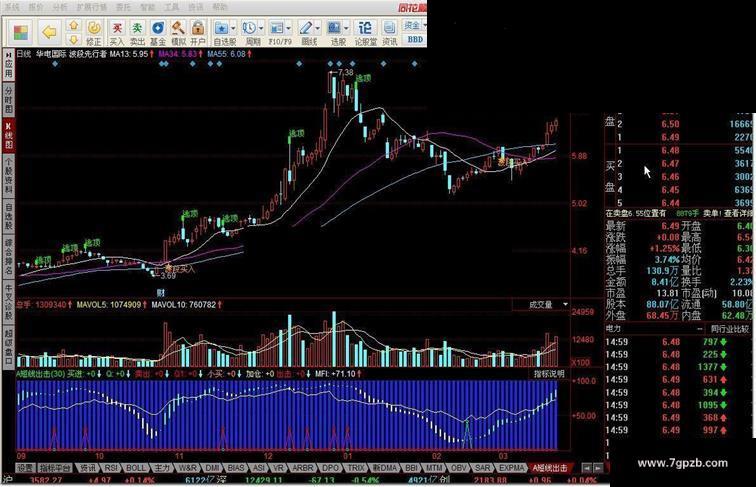Viewport: 756px width, 487px height.
Task: Select the BBI indicator tab
Action: tap(411, 468)
